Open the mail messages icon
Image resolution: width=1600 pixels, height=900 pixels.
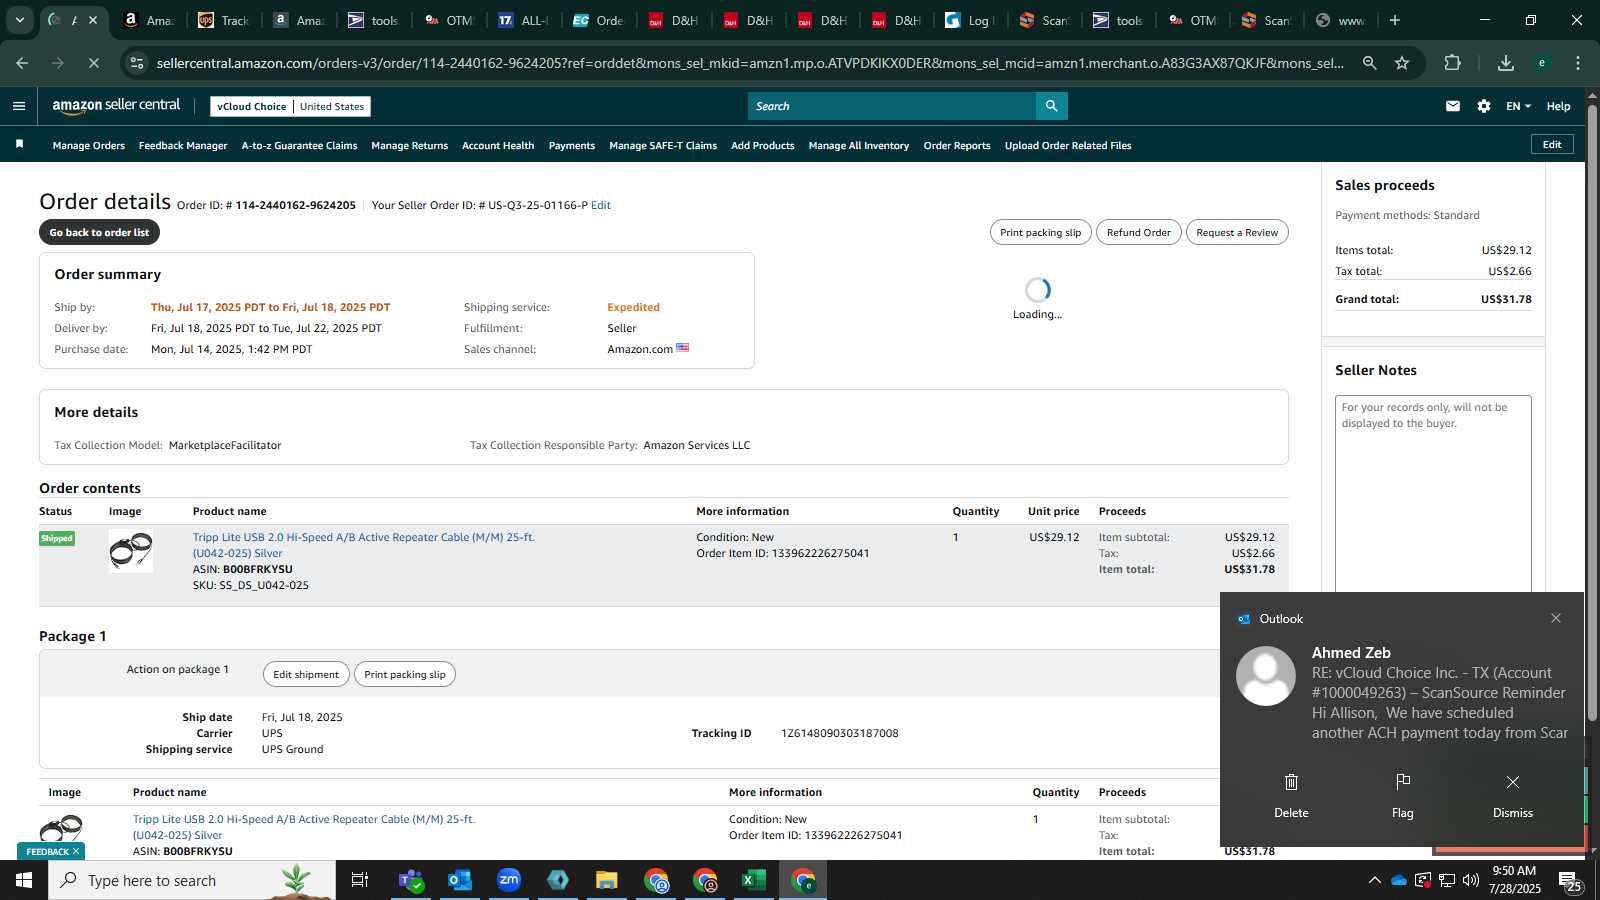[x=1453, y=106]
